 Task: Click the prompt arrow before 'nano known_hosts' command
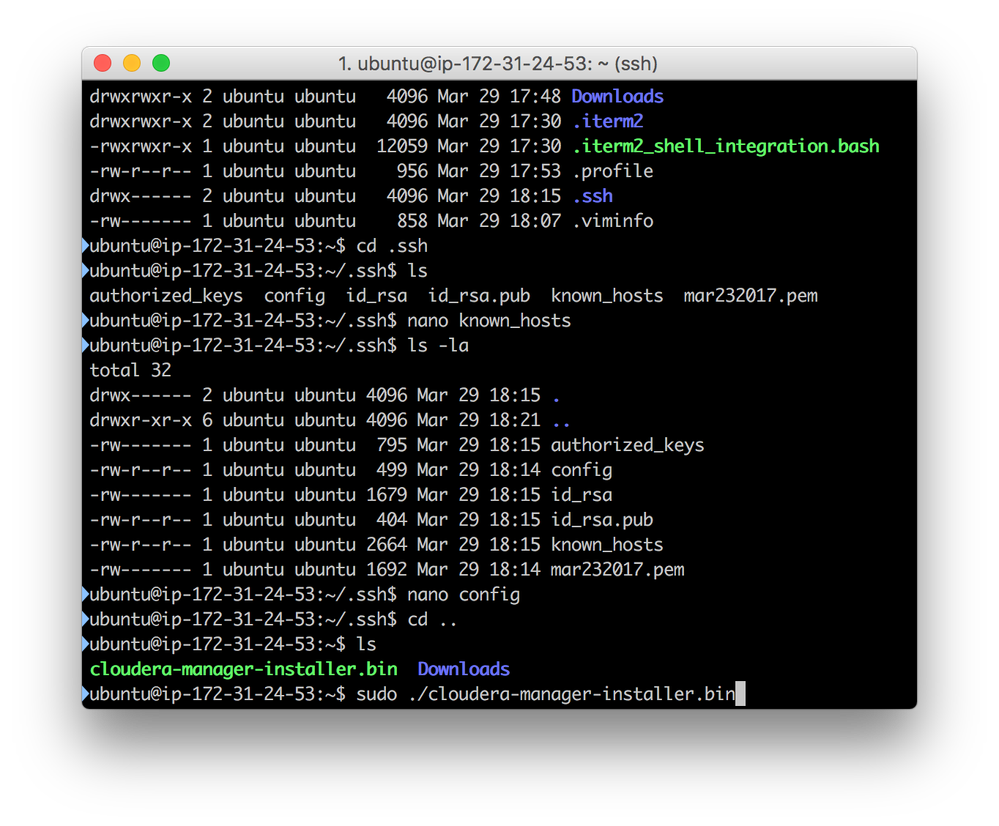point(84,320)
